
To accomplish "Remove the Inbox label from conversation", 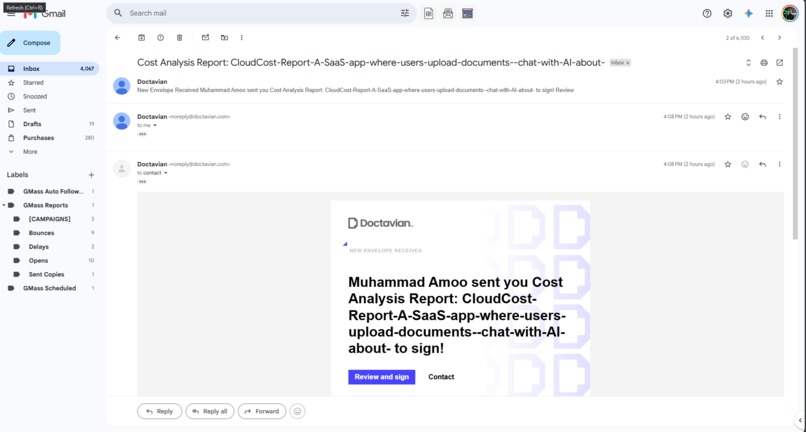I will point(628,63).
